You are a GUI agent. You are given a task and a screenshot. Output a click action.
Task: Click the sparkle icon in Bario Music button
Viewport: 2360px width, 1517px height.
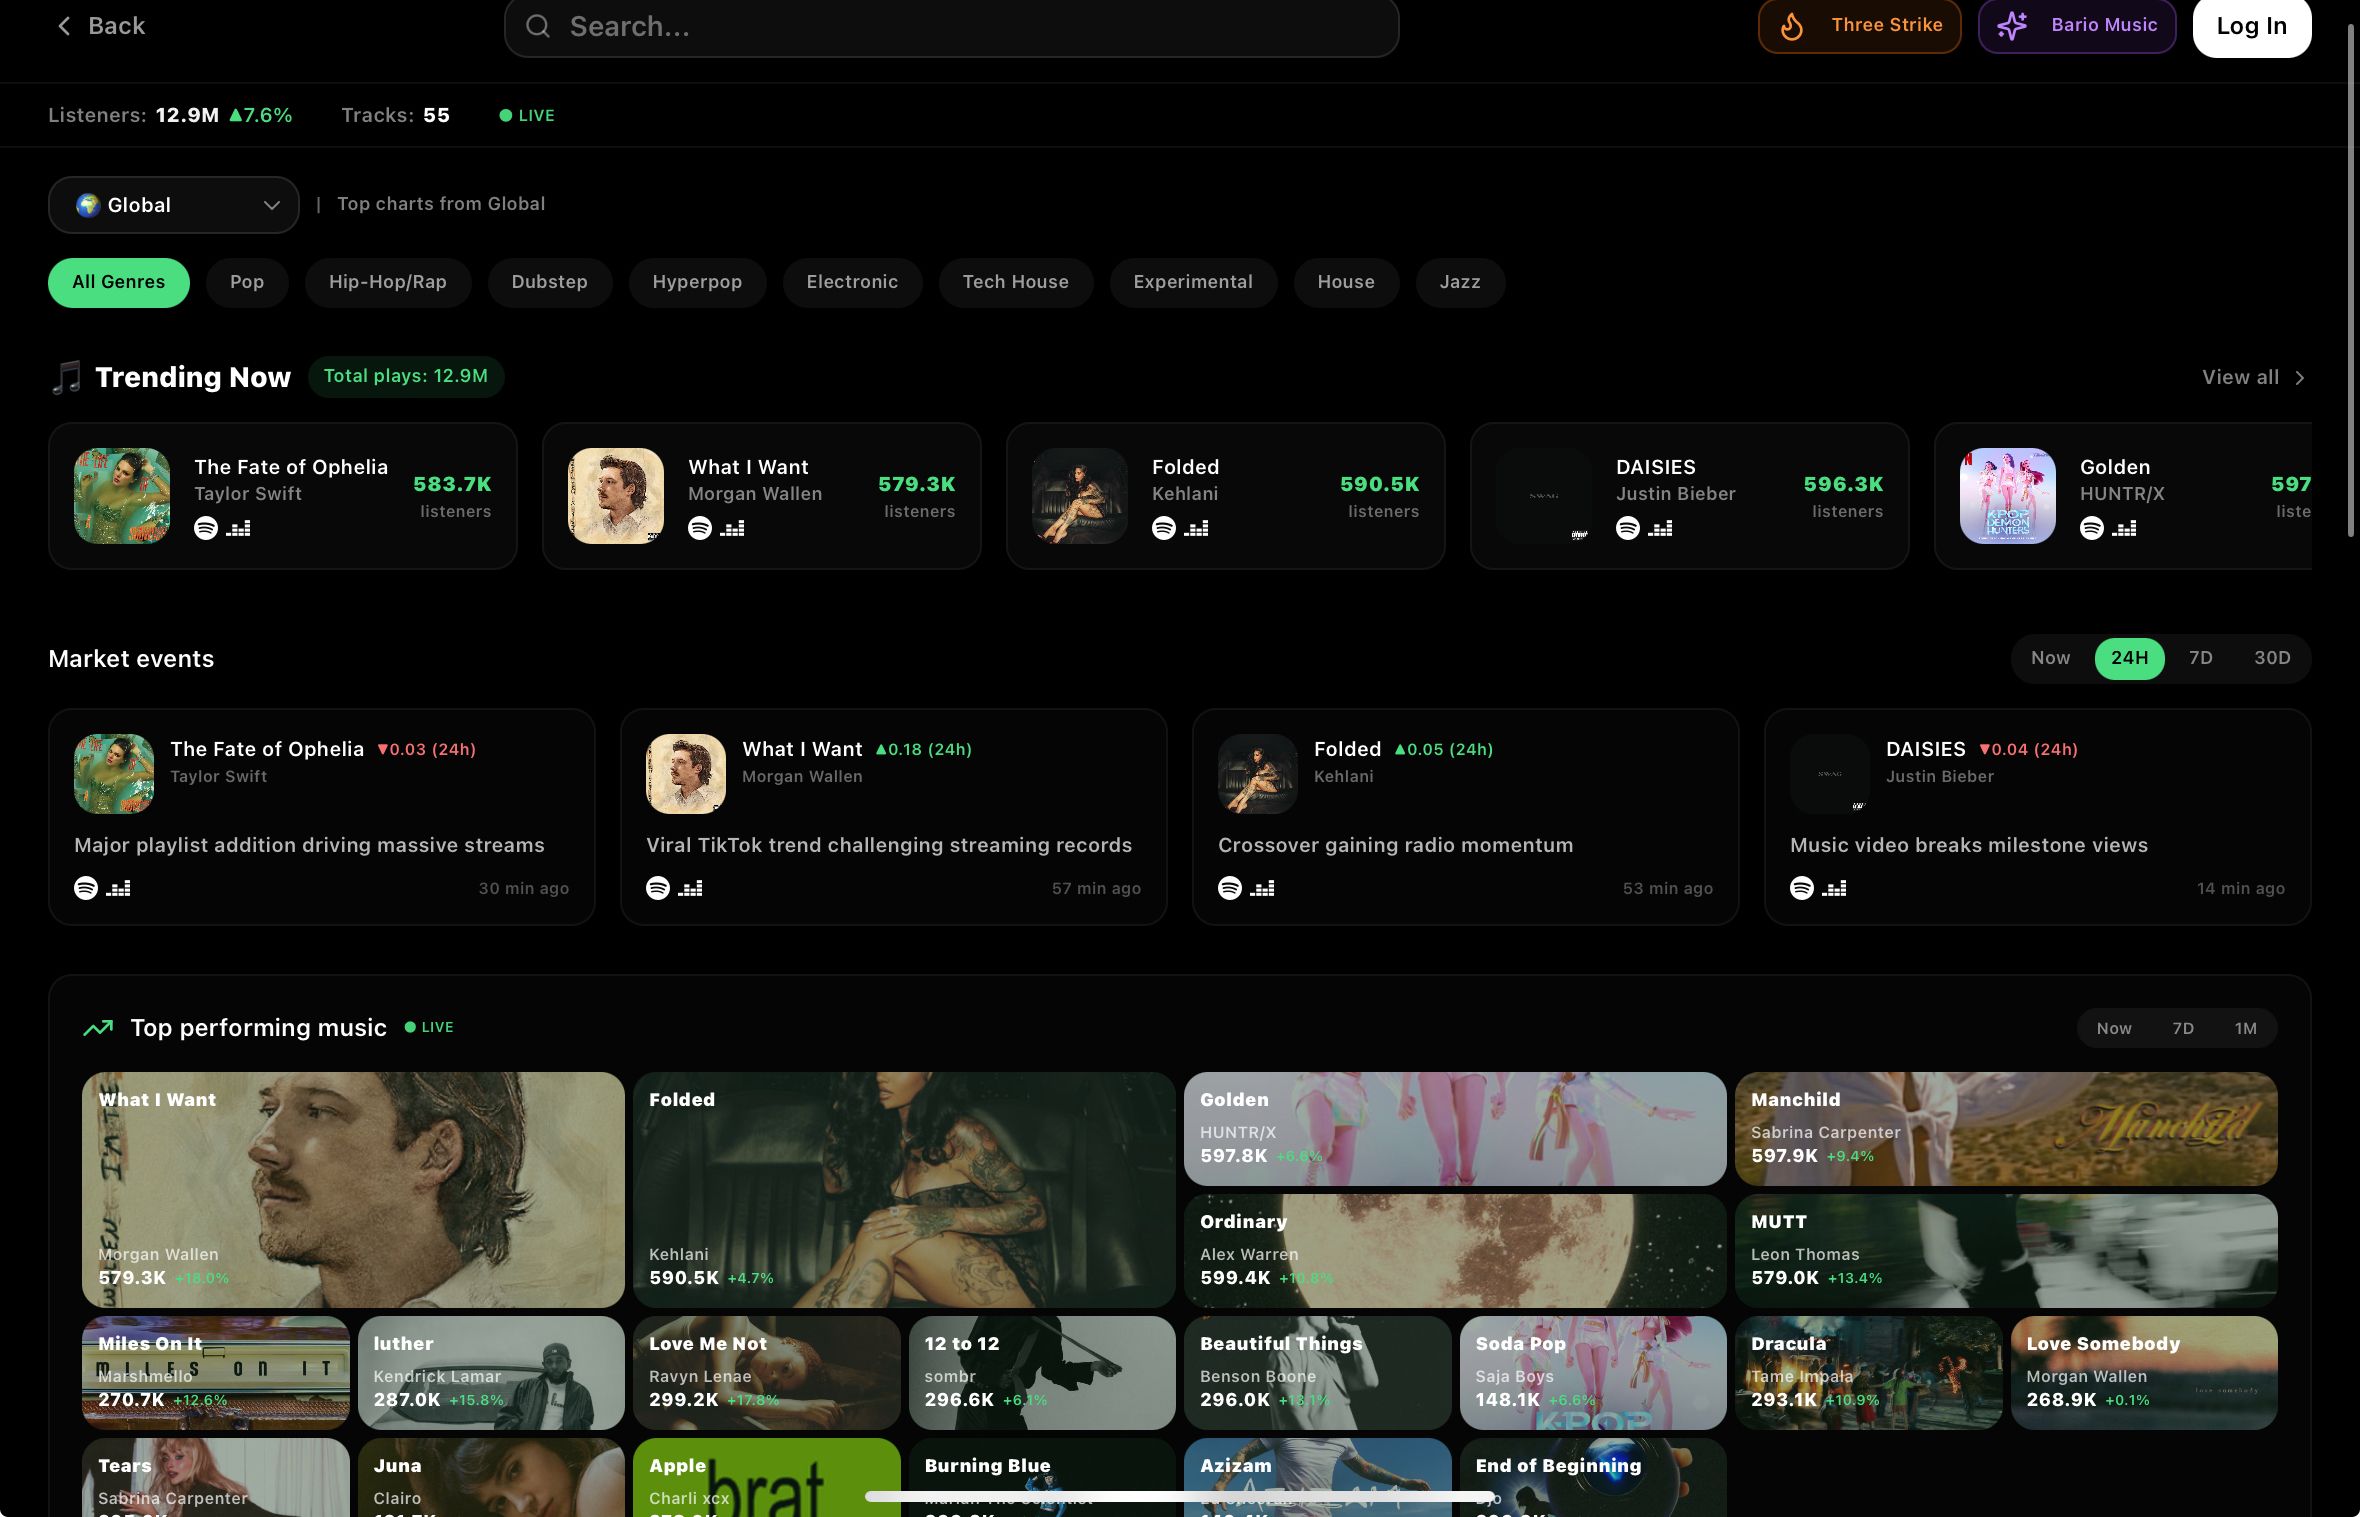[x=2012, y=26]
